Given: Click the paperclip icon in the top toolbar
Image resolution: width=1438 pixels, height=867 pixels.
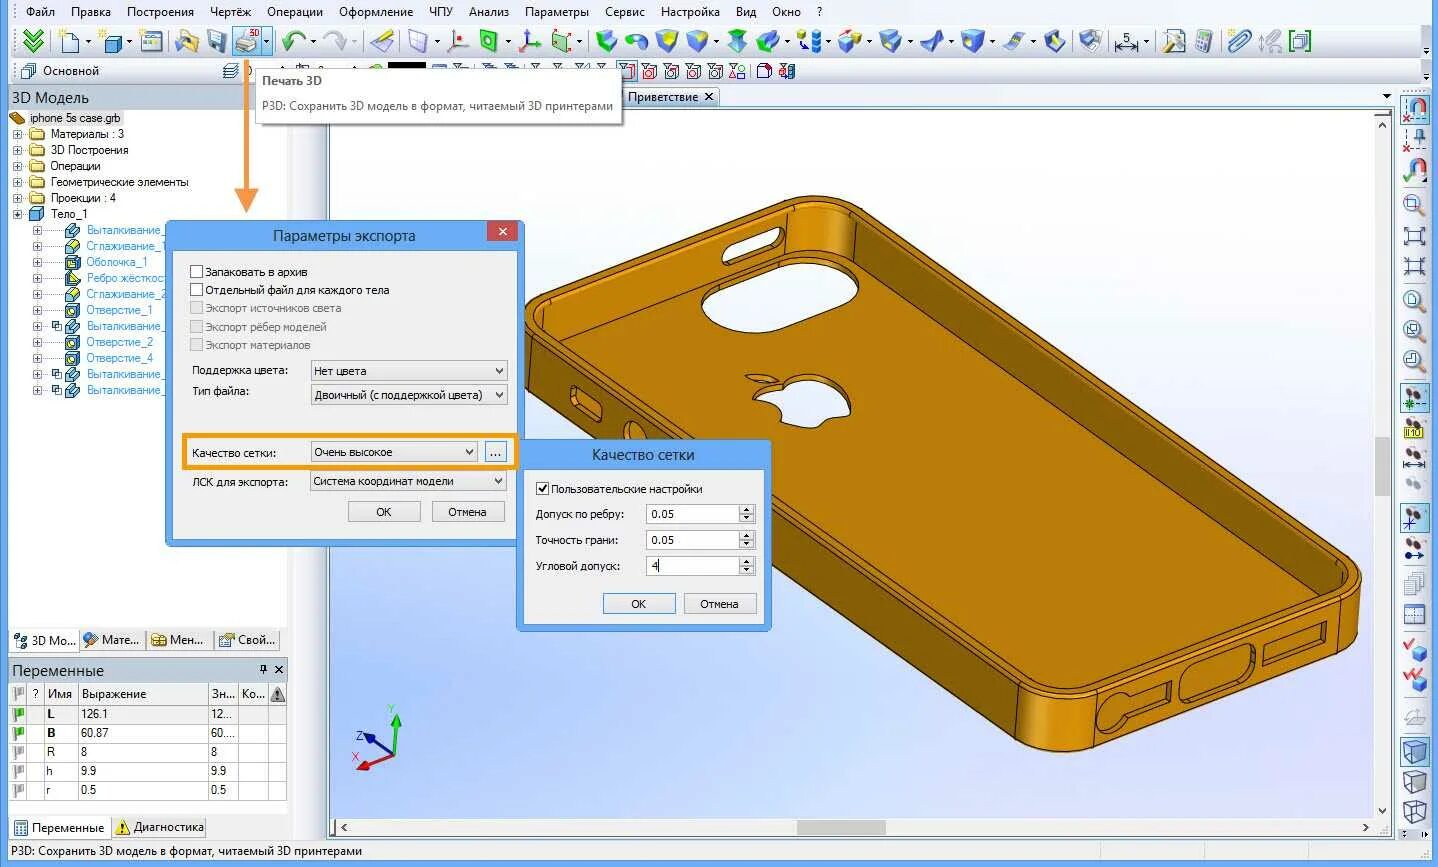Looking at the screenshot, I should pyautogui.click(x=1239, y=41).
